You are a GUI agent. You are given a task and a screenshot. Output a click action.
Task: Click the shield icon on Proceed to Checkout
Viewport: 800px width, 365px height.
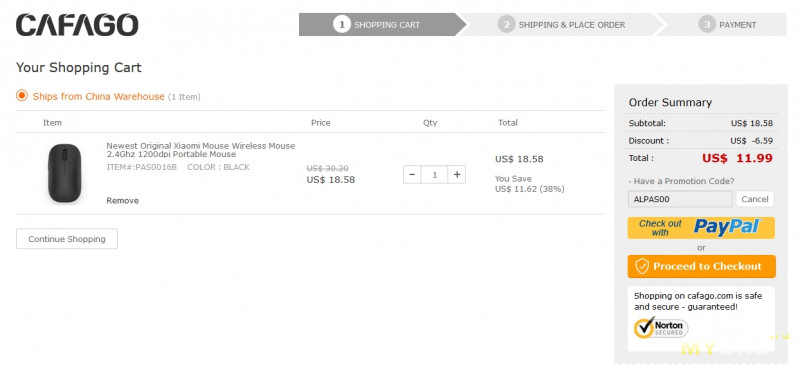coord(642,266)
